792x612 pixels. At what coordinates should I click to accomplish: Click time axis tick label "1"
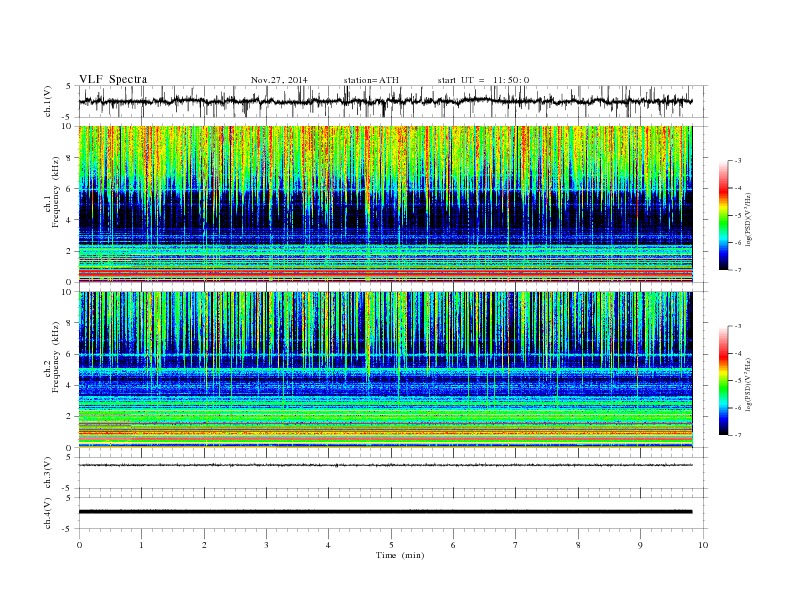[x=142, y=545]
